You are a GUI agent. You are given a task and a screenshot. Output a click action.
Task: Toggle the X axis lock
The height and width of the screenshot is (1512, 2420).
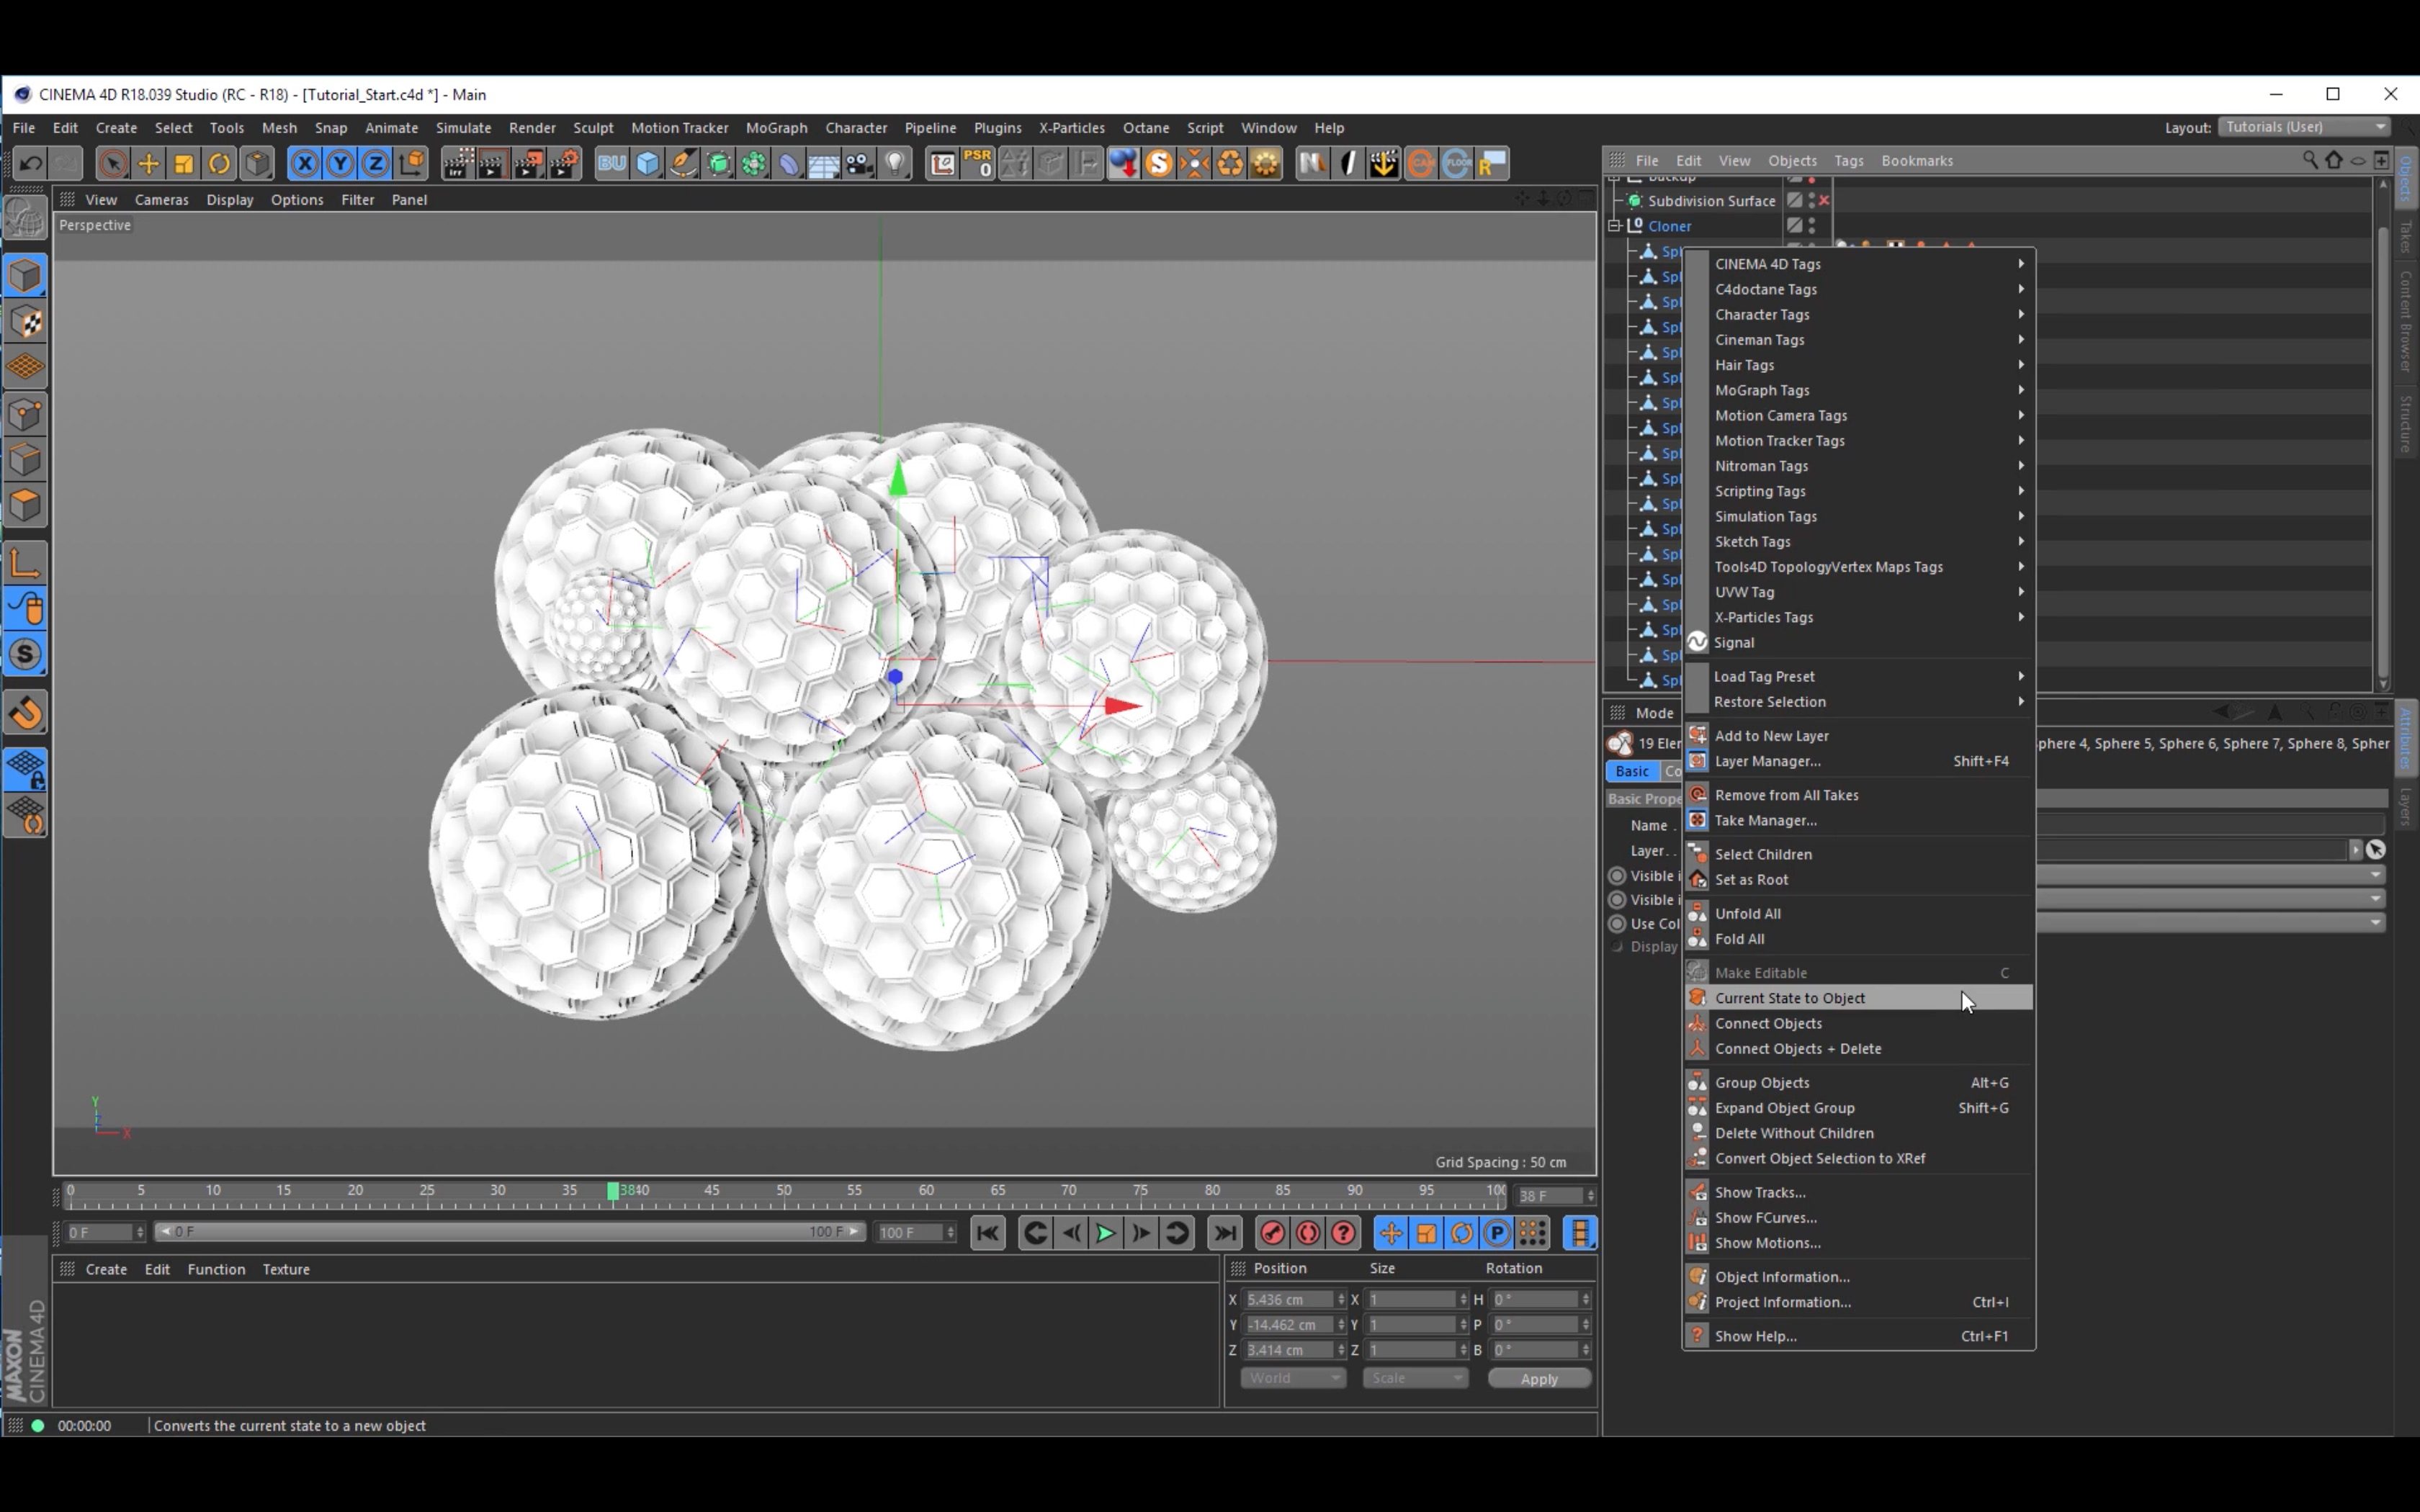pos(305,163)
